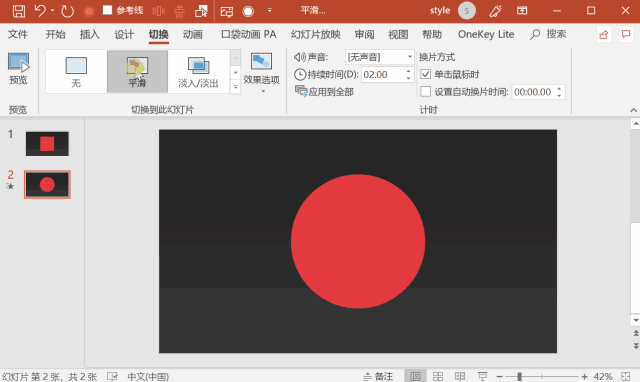
Task: Click the 持续时间 duration field showing 02.00
Action: pyautogui.click(x=383, y=75)
